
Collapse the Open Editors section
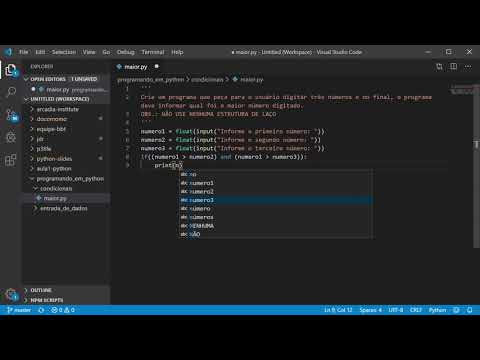tap(64, 79)
